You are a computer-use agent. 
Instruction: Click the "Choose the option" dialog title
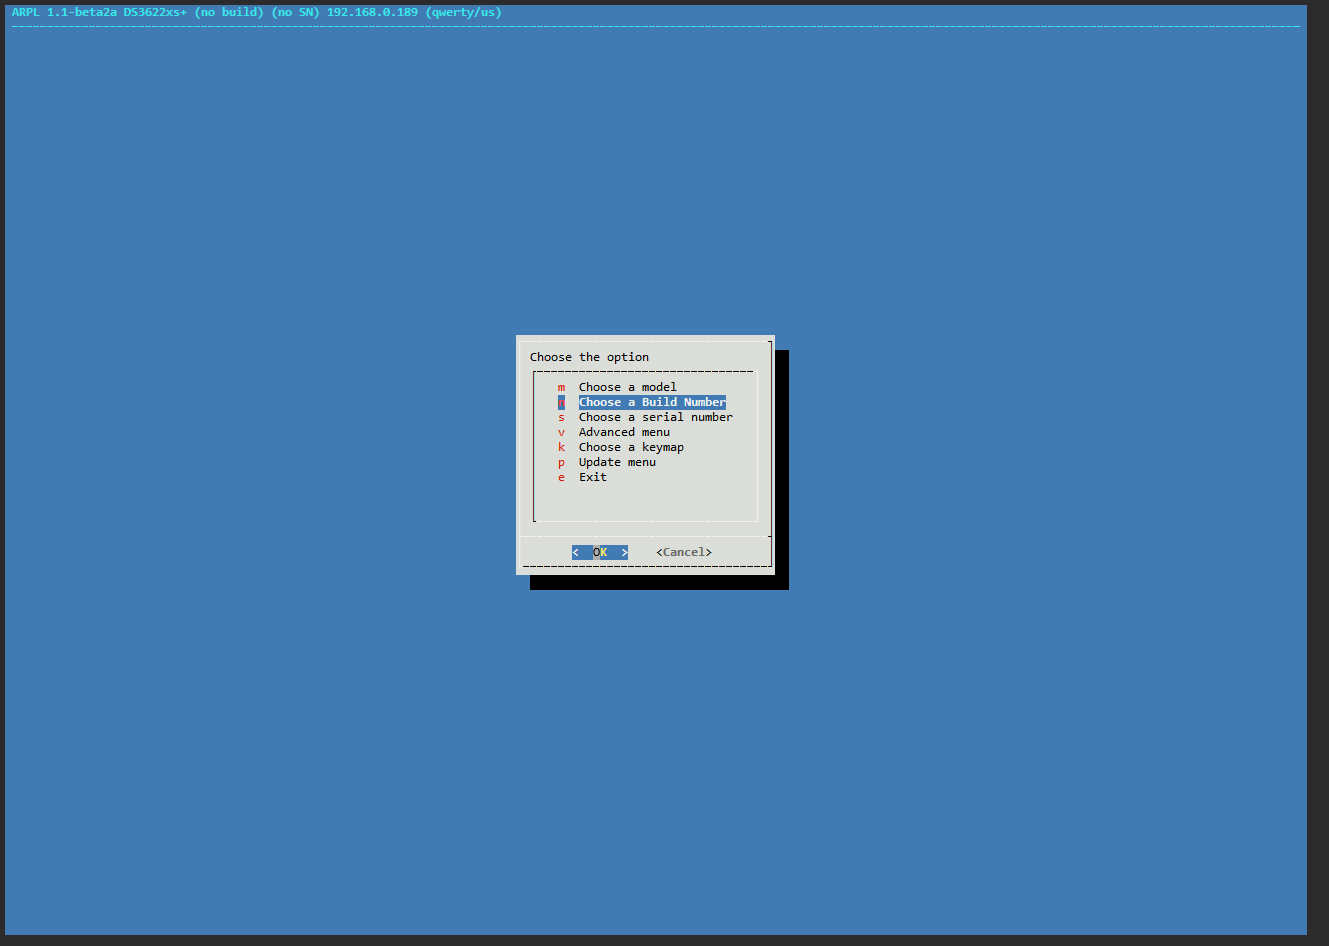589,357
